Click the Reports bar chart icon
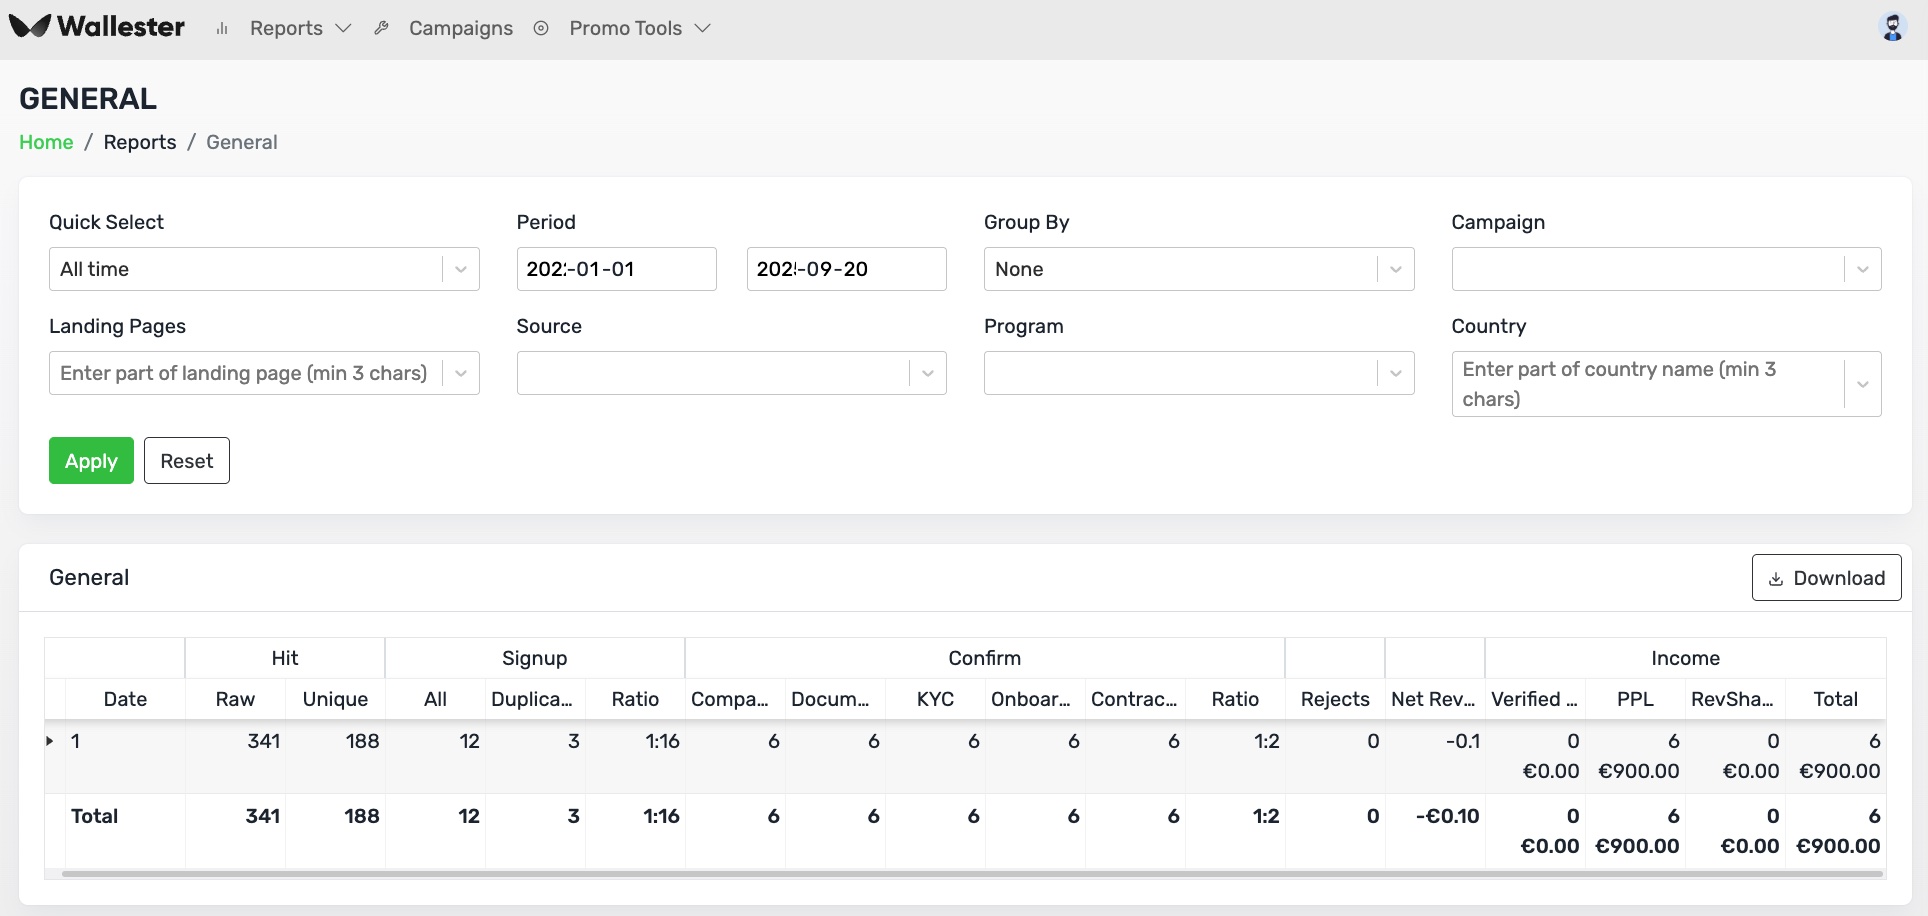This screenshot has width=1928, height=916. point(222,29)
